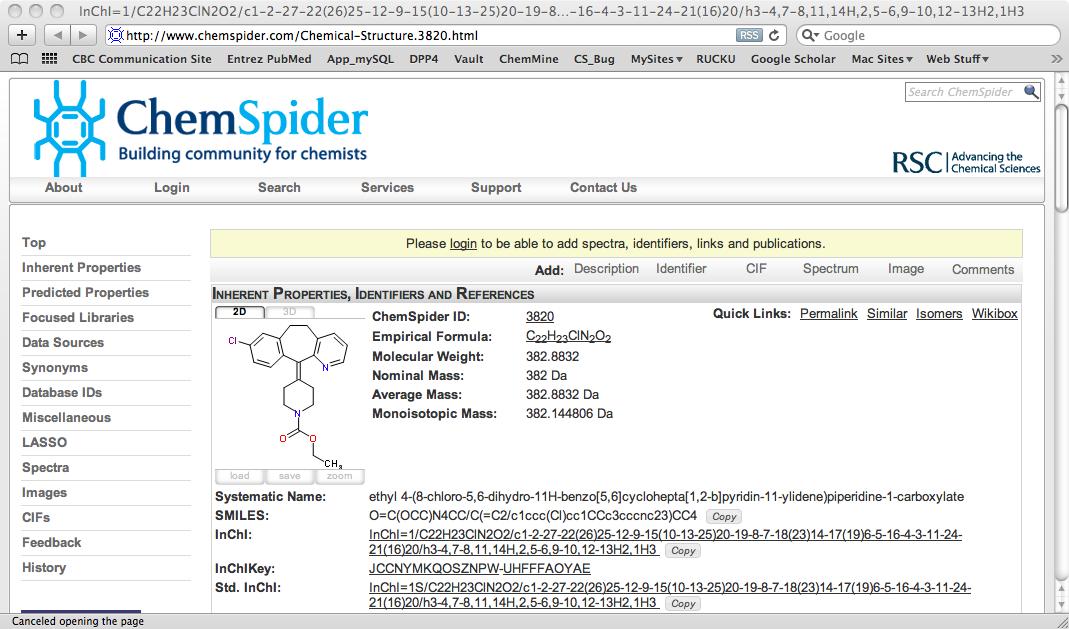Image resolution: width=1069 pixels, height=629 pixels.
Task: Open the Google search engine magnifier dropdown
Action: [809, 35]
